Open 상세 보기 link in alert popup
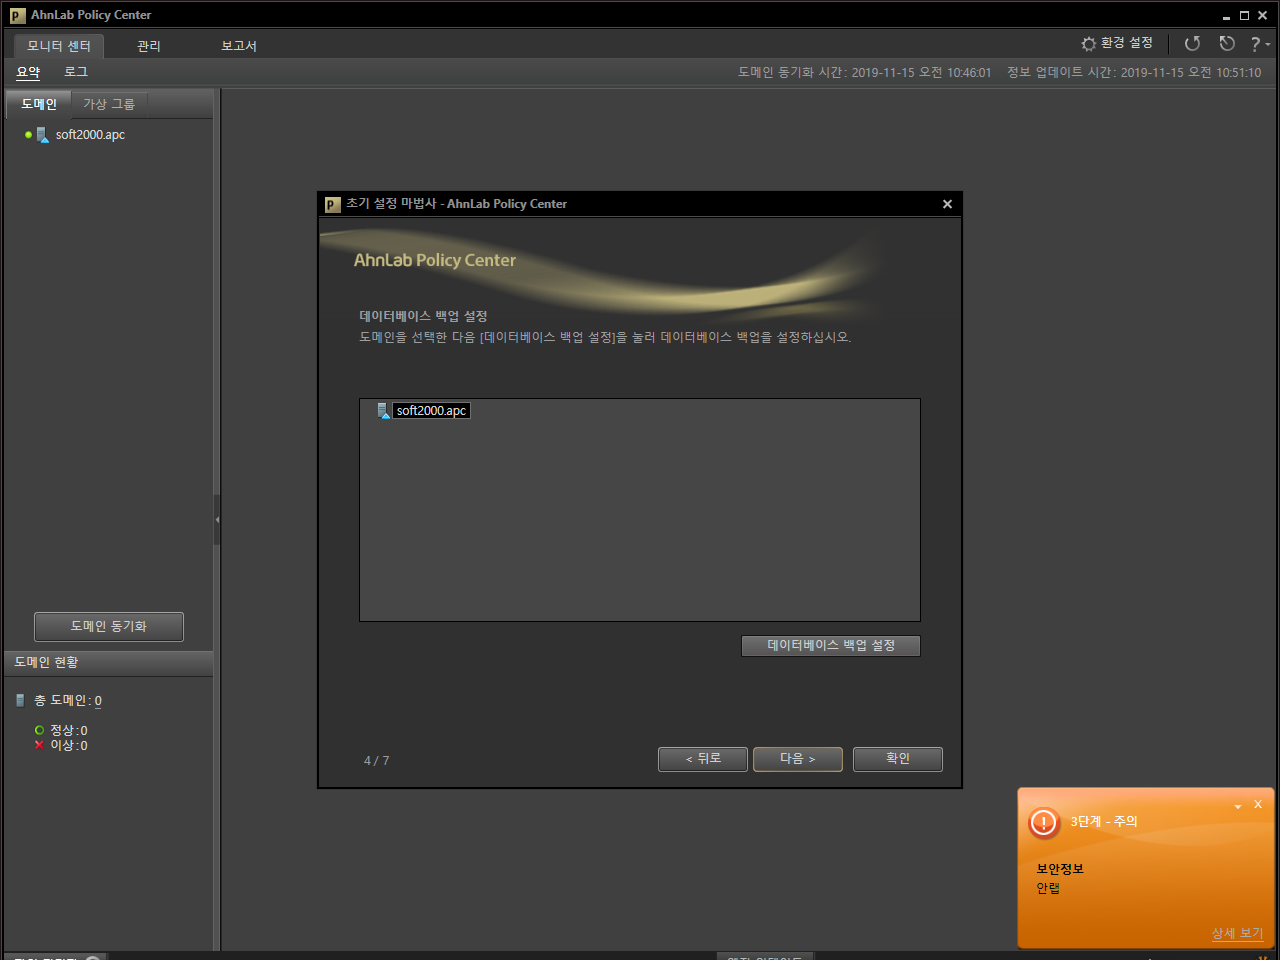 pos(1237,933)
